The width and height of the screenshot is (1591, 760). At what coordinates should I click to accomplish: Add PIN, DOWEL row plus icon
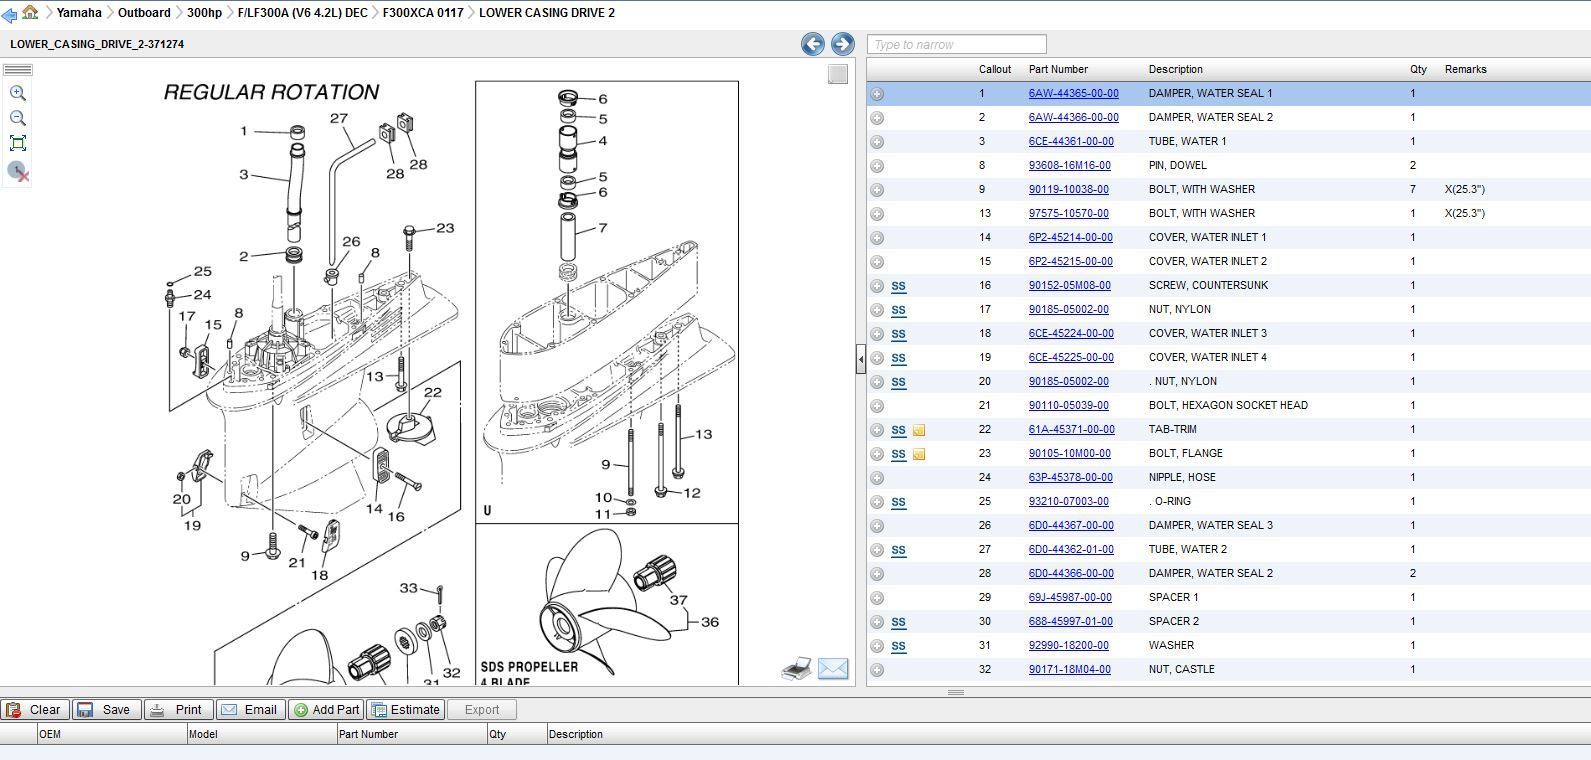click(x=877, y=166)
